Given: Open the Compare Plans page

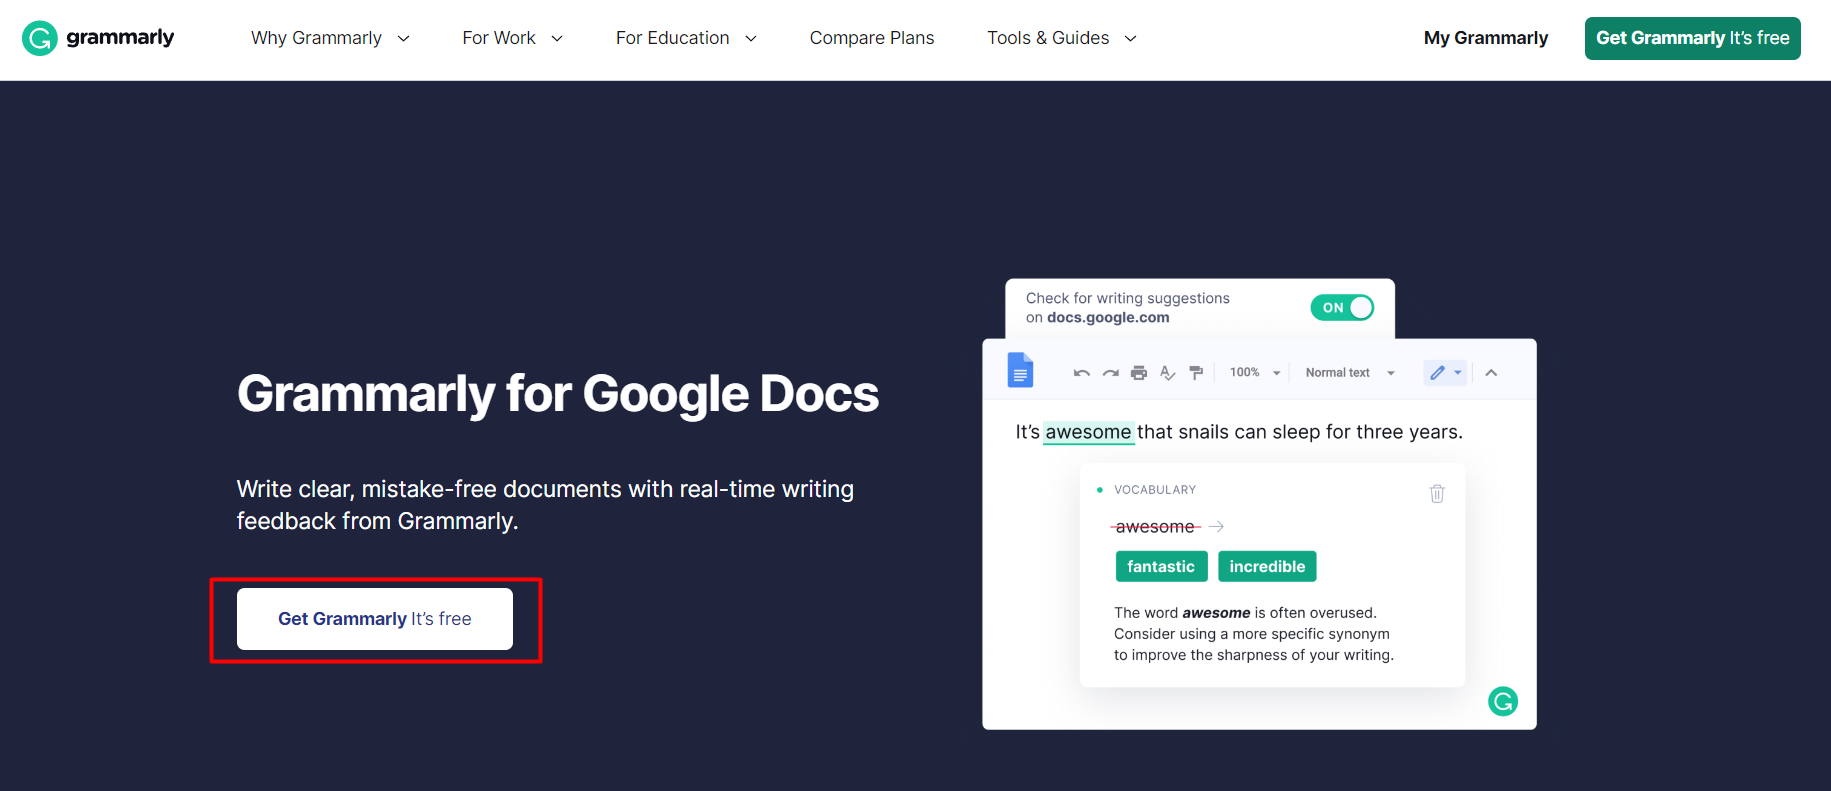Looking at the screenshot, I should (x=872, y=38).
